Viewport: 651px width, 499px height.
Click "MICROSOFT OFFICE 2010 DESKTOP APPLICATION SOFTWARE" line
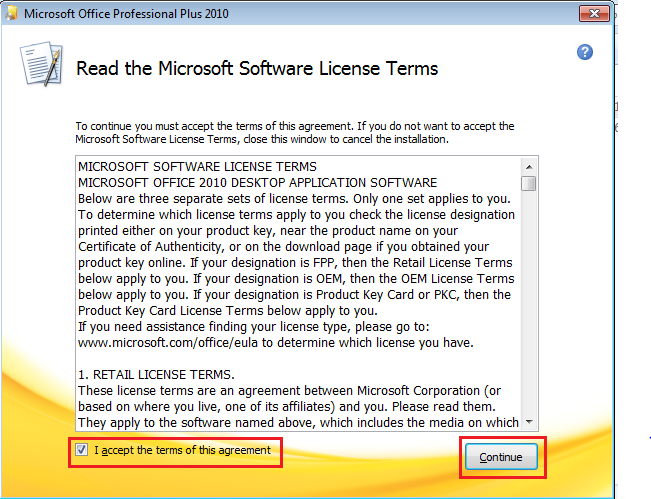[257, 183]
